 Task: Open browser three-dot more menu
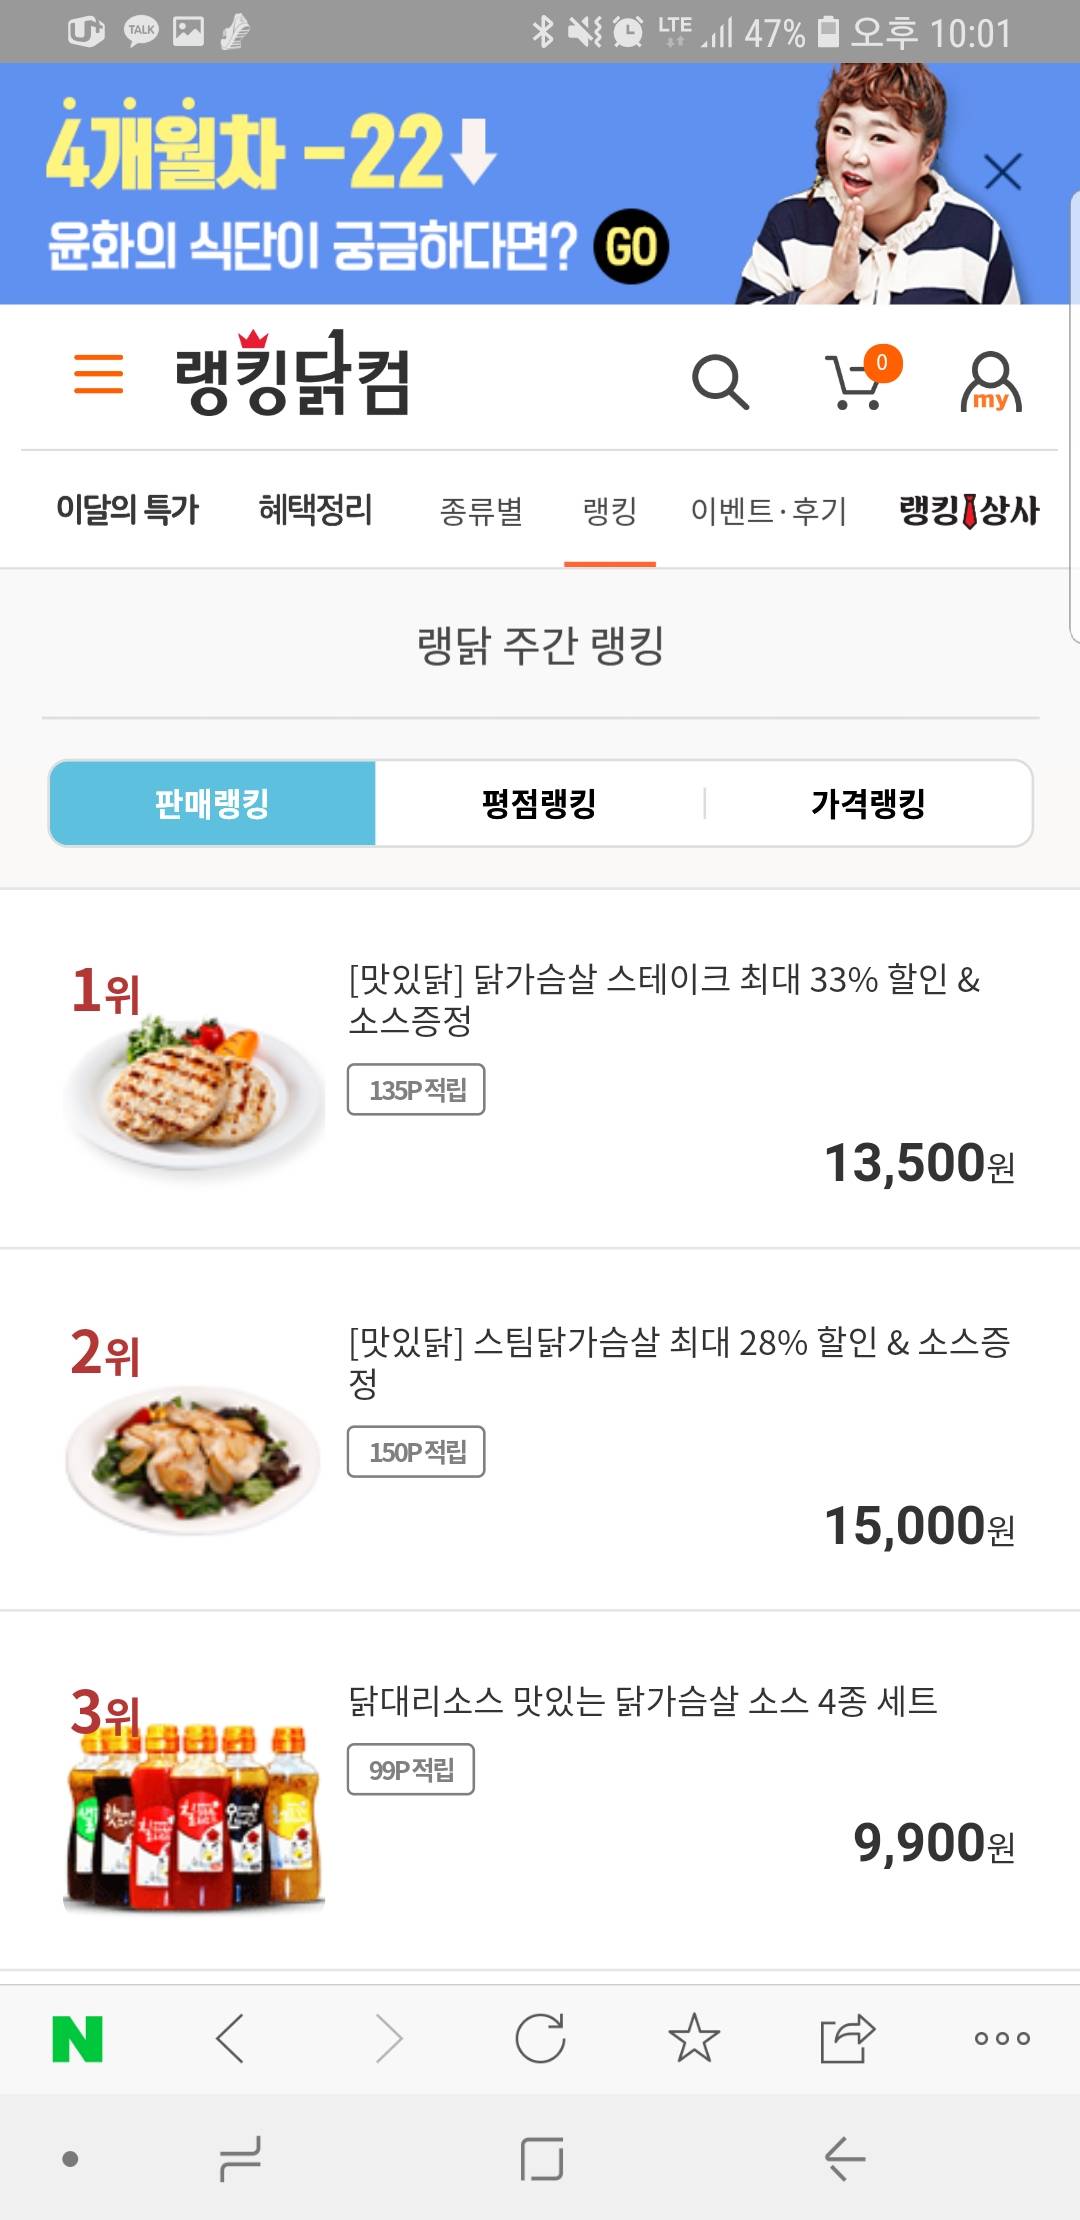1002,2038
